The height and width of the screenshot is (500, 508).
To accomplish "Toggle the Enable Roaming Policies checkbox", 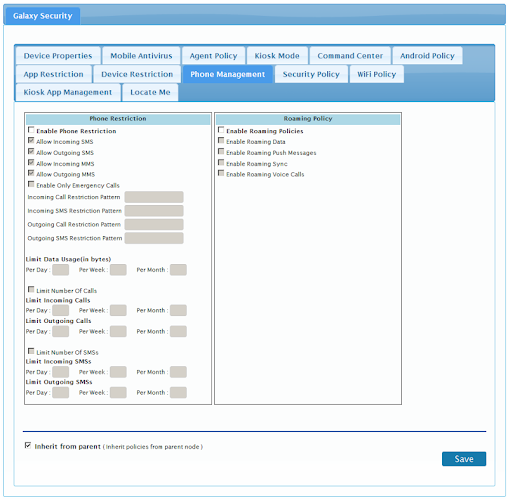I will 221,130.
